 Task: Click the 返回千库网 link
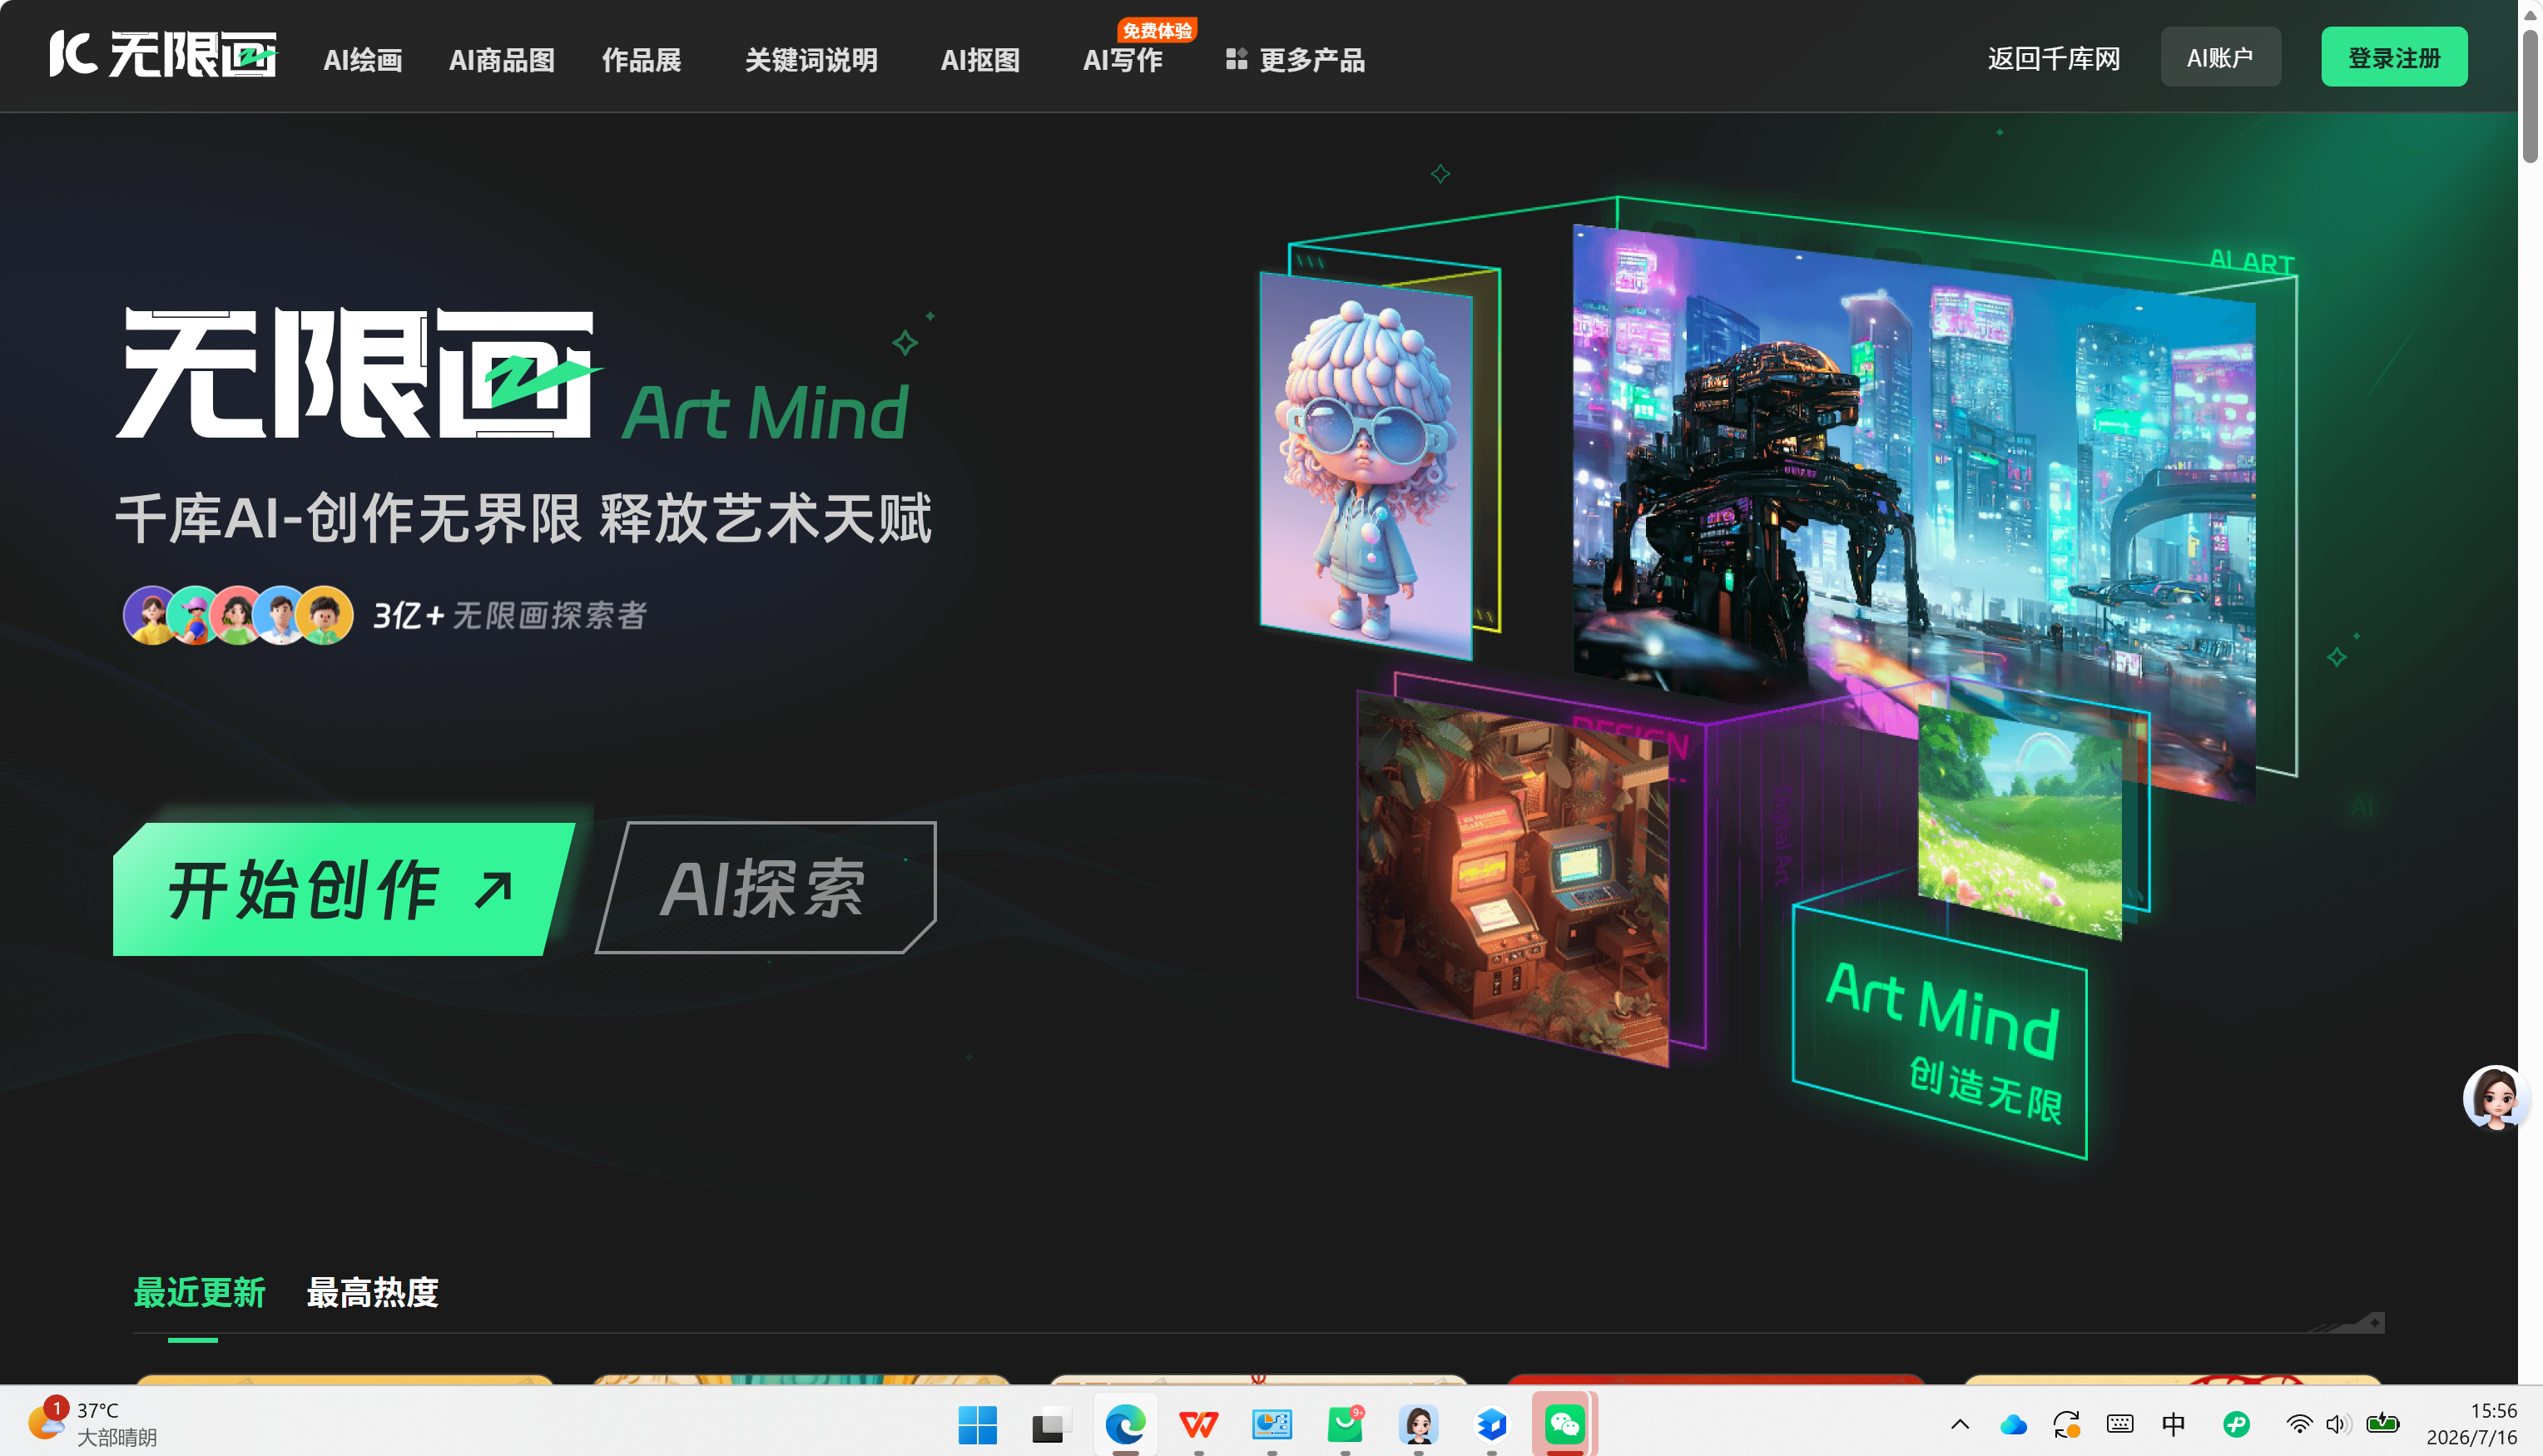coord(2053,58)
